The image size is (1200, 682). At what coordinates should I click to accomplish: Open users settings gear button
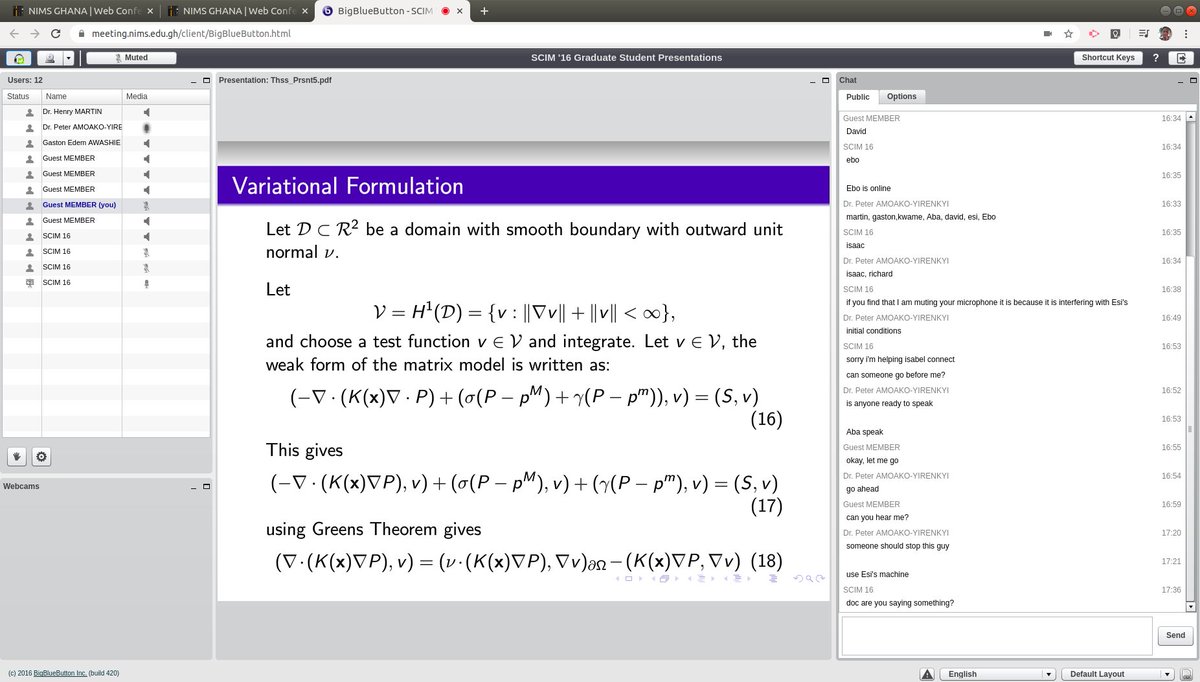click(41, 456)
